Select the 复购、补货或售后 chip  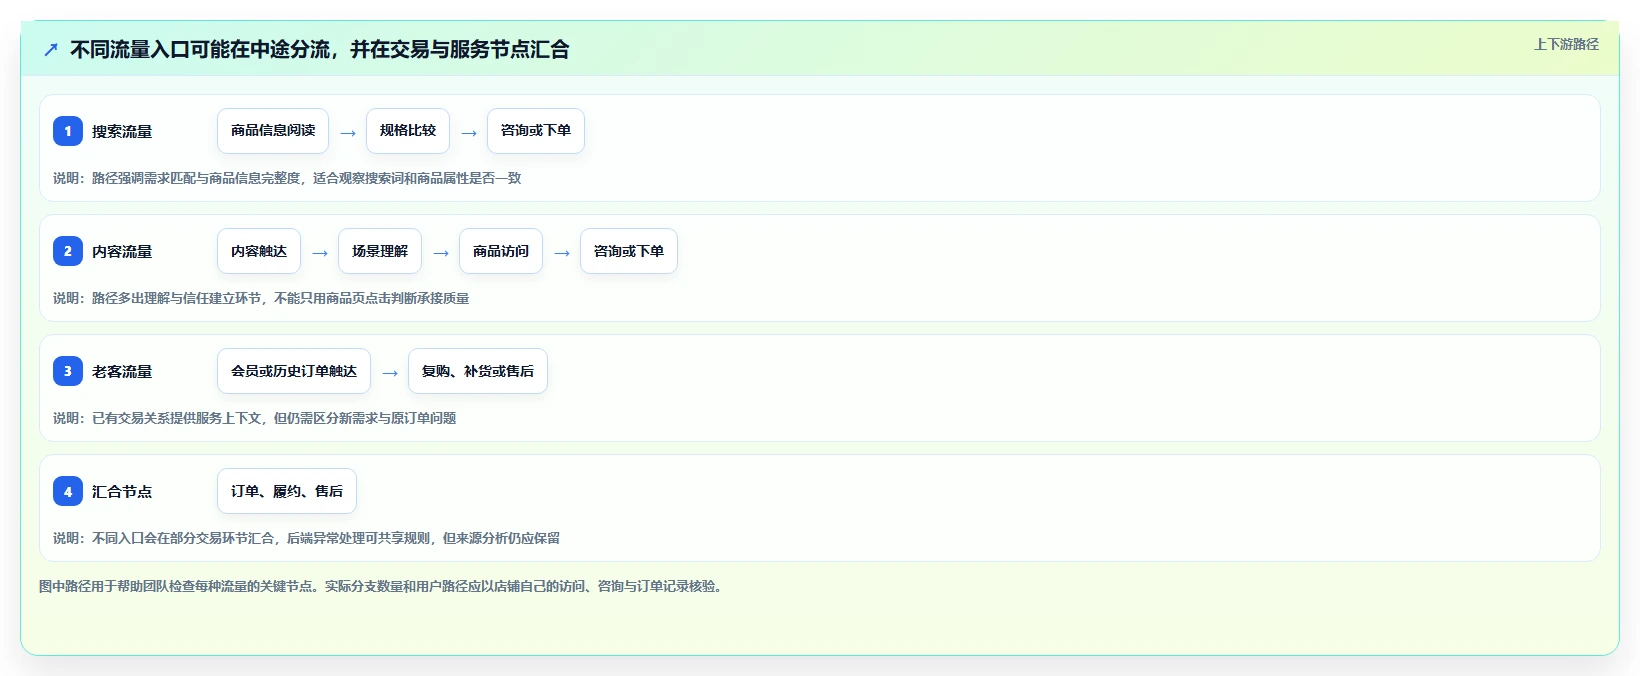[478, 371]
